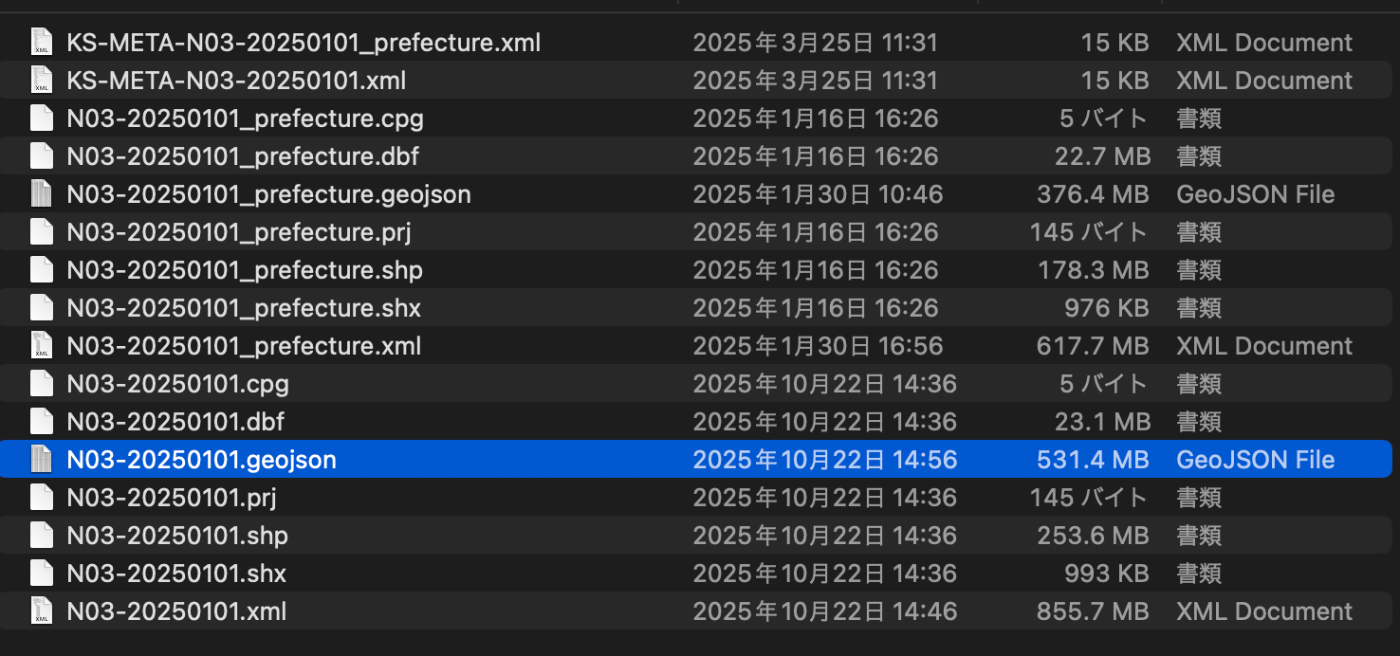Click the N03-20250101.dbf file icon
Viewport: 1400px width, 656px height.
pos(41,422)
